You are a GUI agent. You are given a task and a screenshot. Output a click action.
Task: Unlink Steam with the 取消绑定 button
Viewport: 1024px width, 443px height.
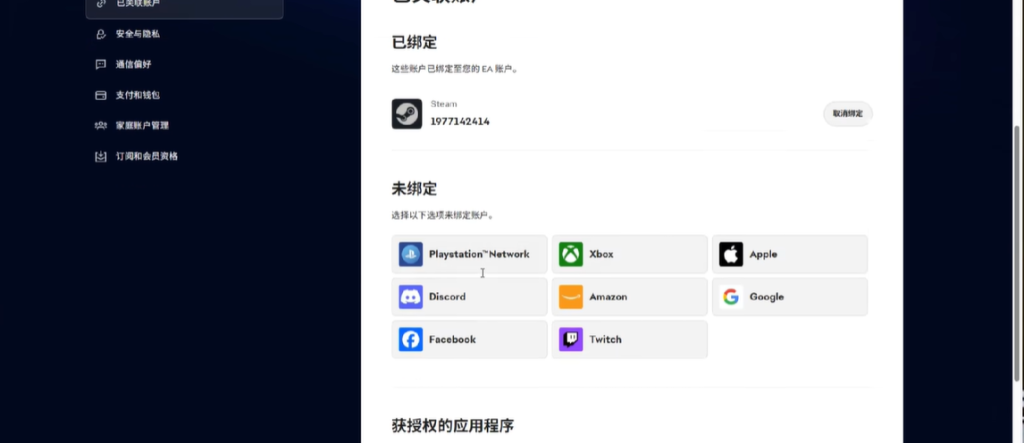(848, 114)
